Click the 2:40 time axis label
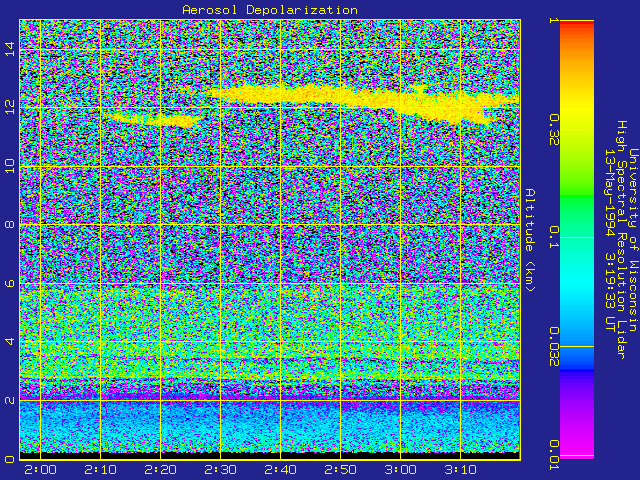The height and width of the screenshot is (480, 640). pos(280,470)
